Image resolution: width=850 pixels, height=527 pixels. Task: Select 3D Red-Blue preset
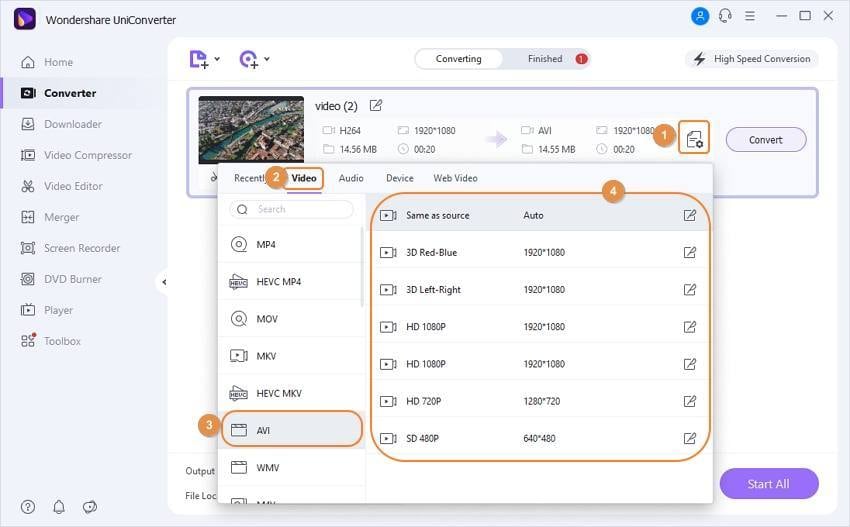pyautogui.click(x=540, y=253)
